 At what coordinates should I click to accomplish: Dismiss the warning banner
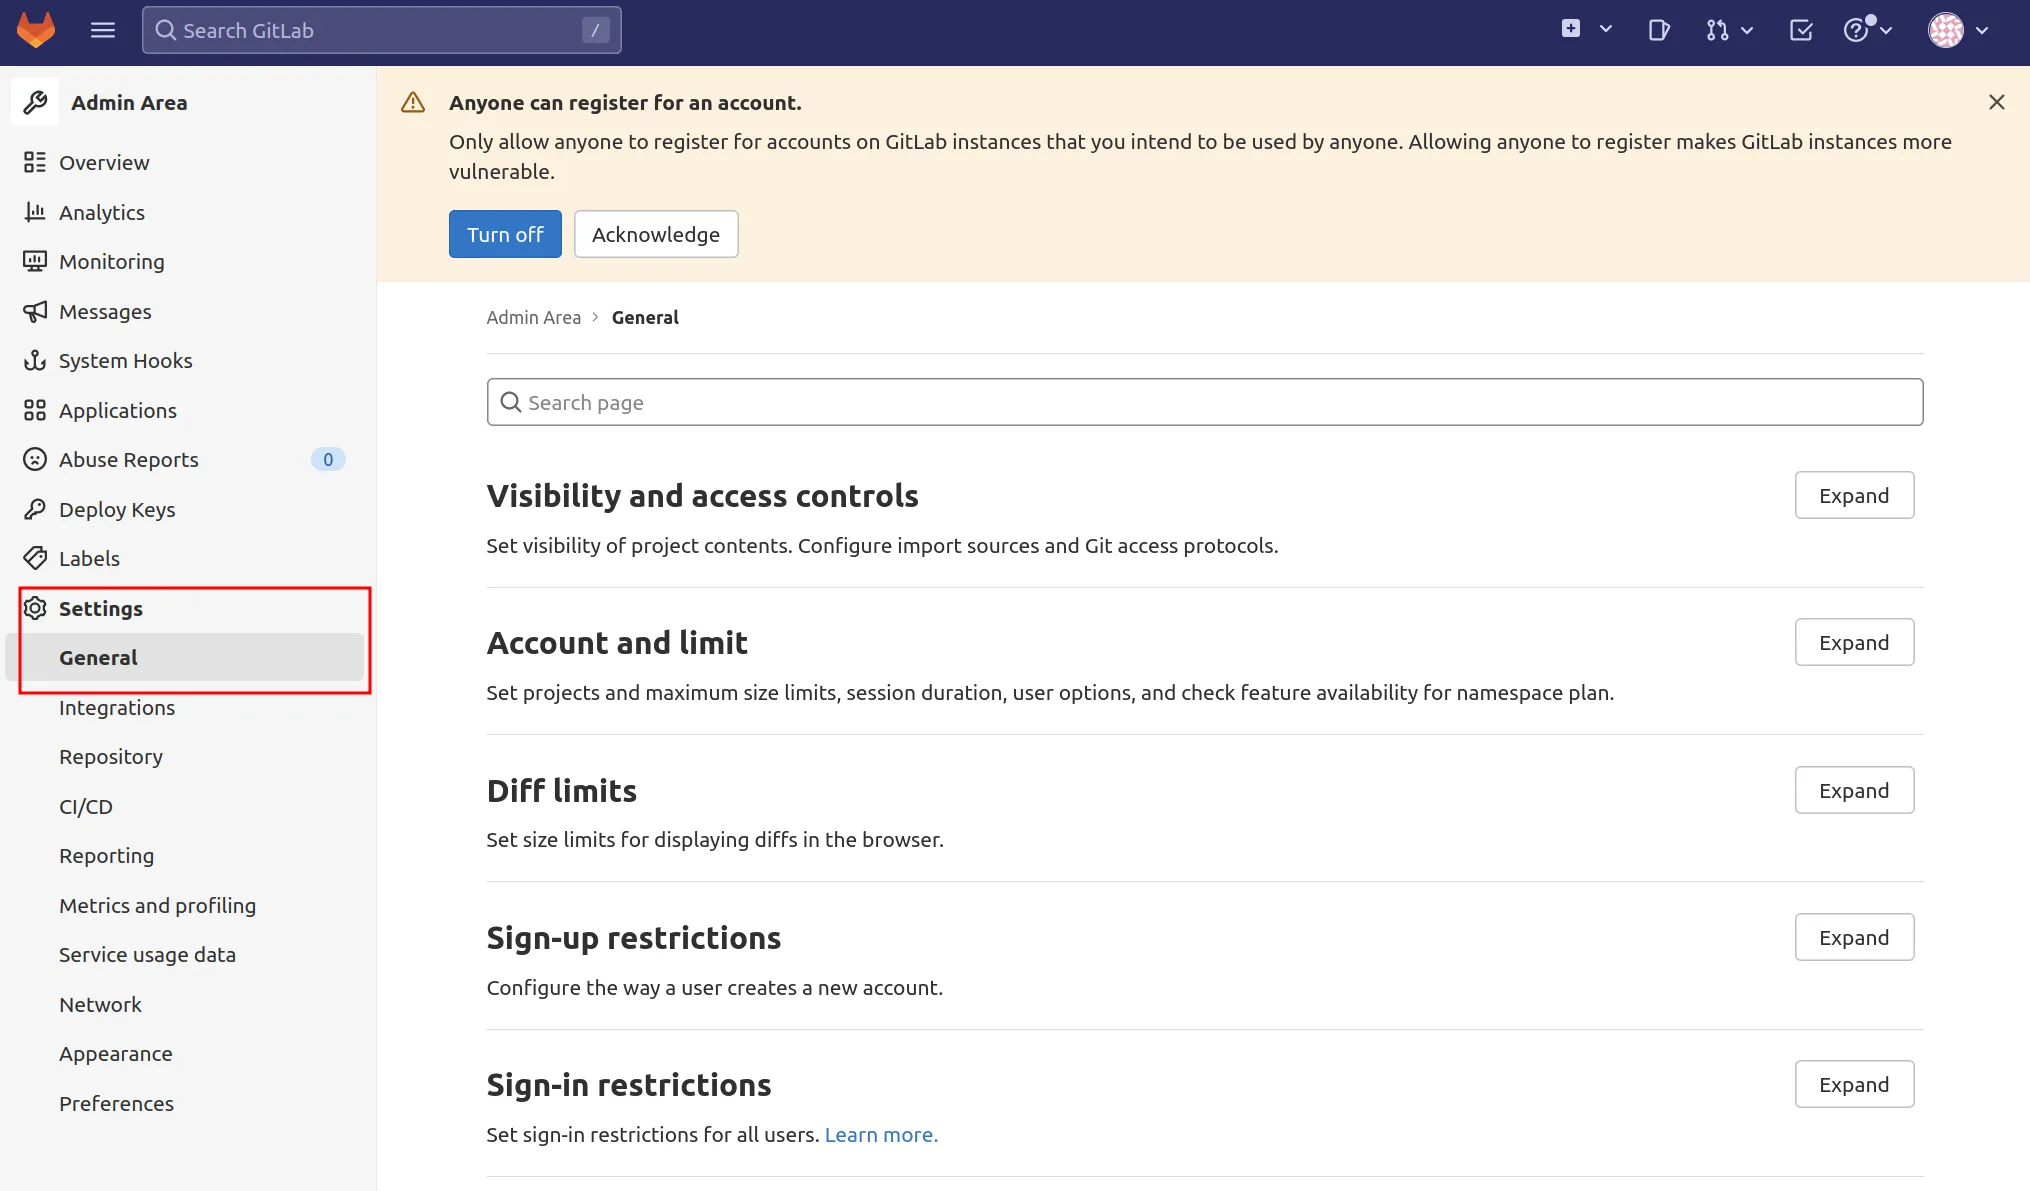coord(1996,102)
